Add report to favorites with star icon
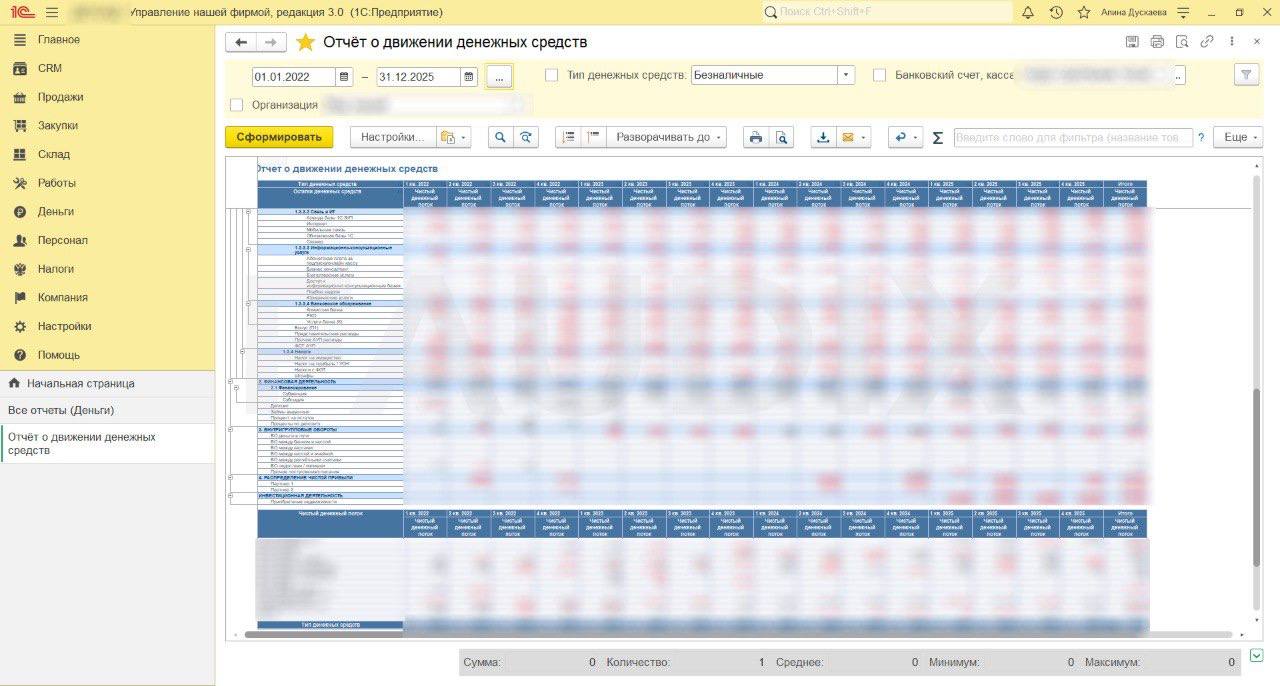Screen dimensions: 1280x686 (x=305, y=42)
